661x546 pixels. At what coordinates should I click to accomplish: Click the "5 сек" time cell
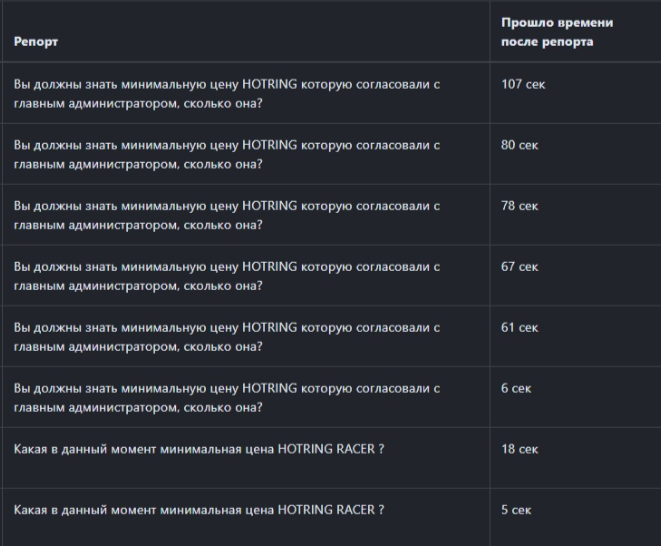[x=516, y=510]
